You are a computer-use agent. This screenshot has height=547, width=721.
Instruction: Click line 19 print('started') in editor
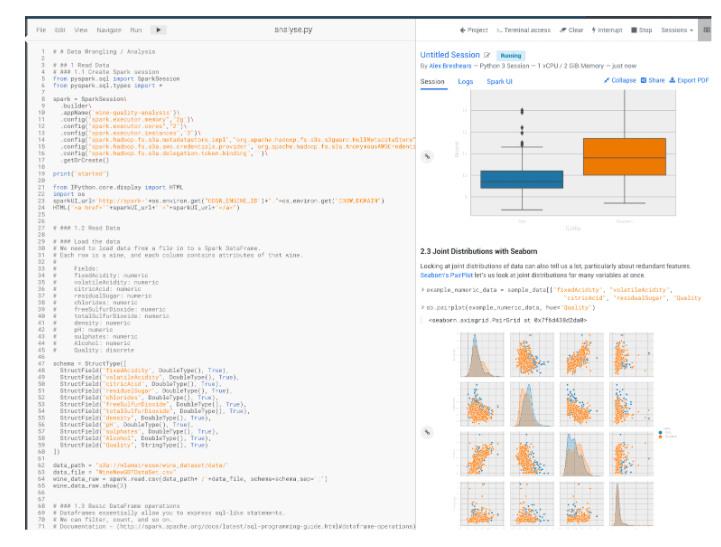(81, 174)
